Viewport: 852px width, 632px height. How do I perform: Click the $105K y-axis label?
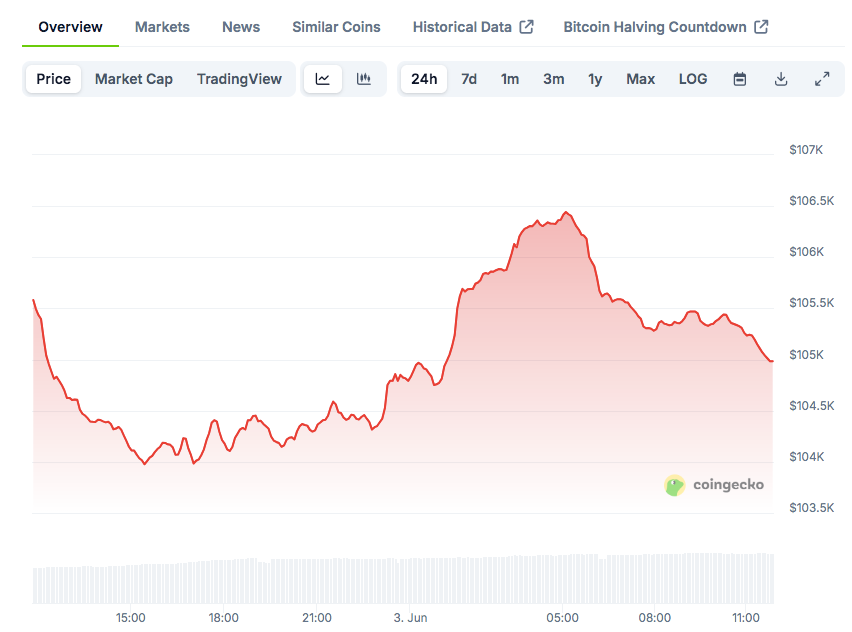[806, 355]
